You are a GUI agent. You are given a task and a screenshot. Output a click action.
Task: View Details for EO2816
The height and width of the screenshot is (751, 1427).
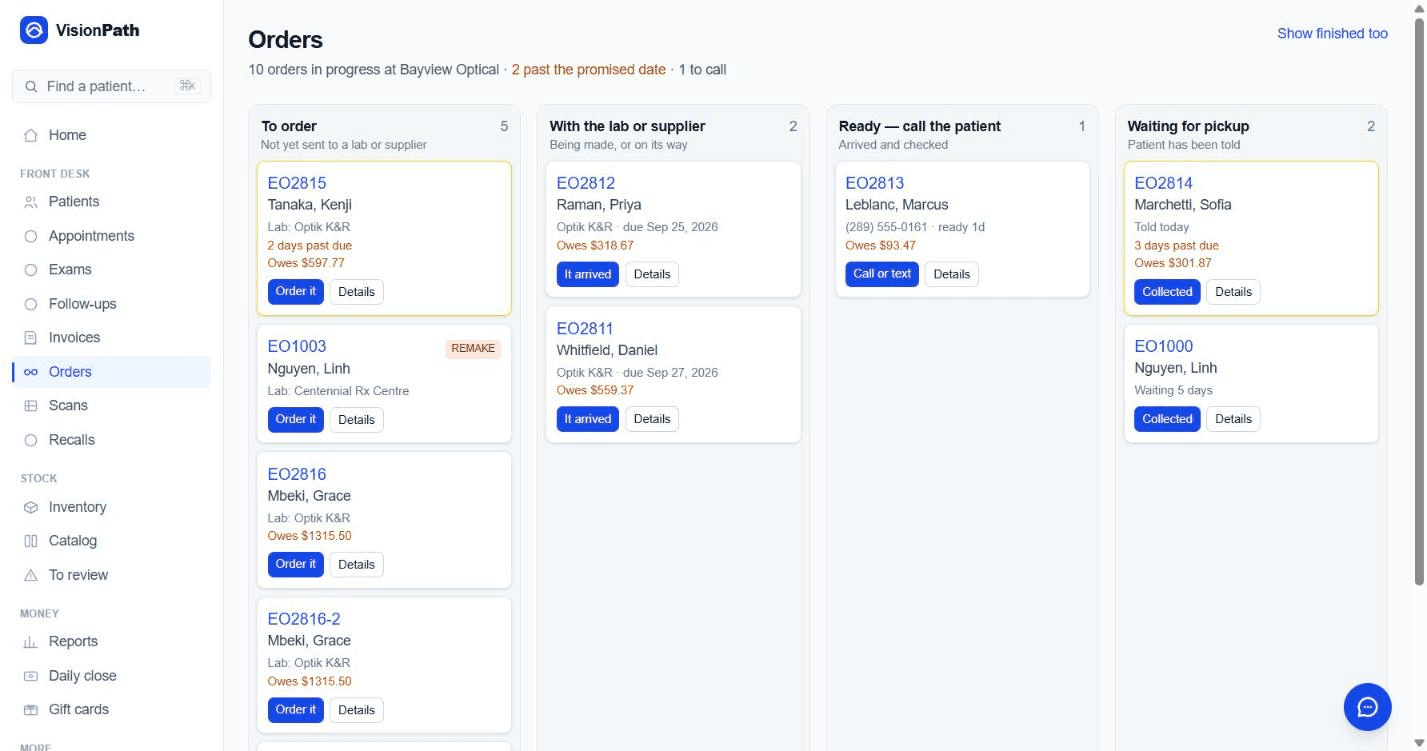tap(356, 565)
